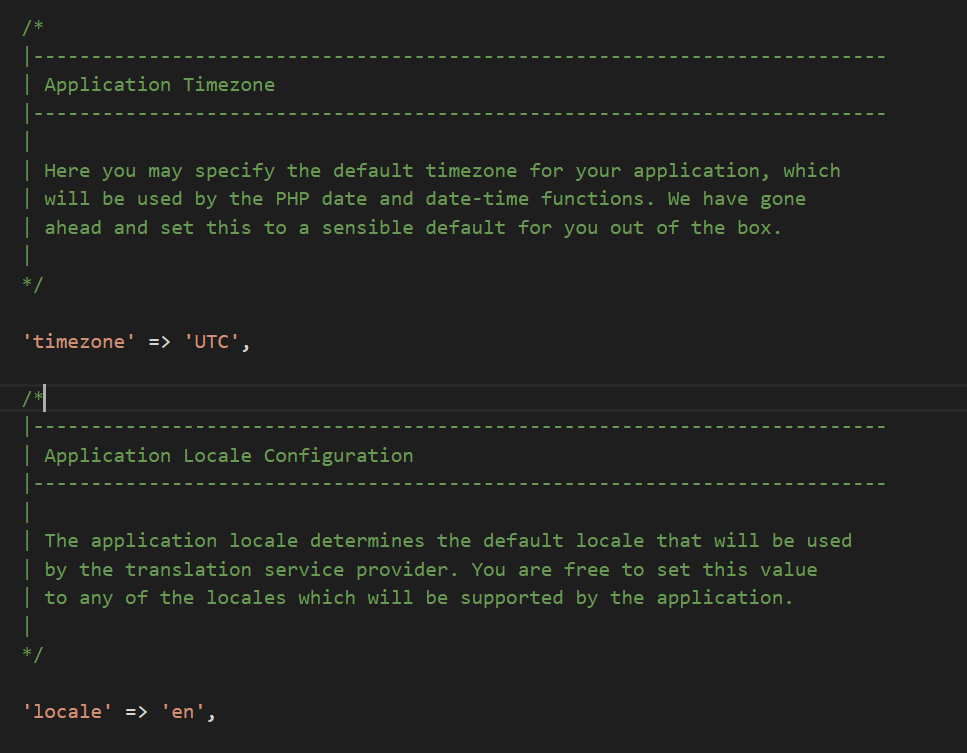The image size is (967, 753).
Task: Click the comment closer above the 'timezone' line
Action: click(32, 285)
